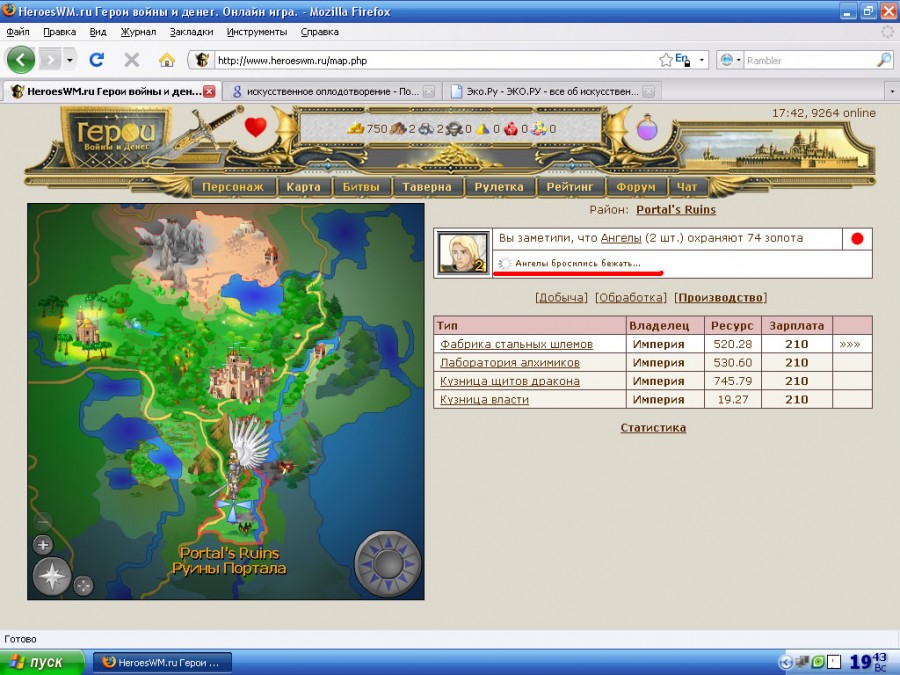
Task: Close the Эко.Ру tab
Action: pyautogui.click(x=649, y=91)
